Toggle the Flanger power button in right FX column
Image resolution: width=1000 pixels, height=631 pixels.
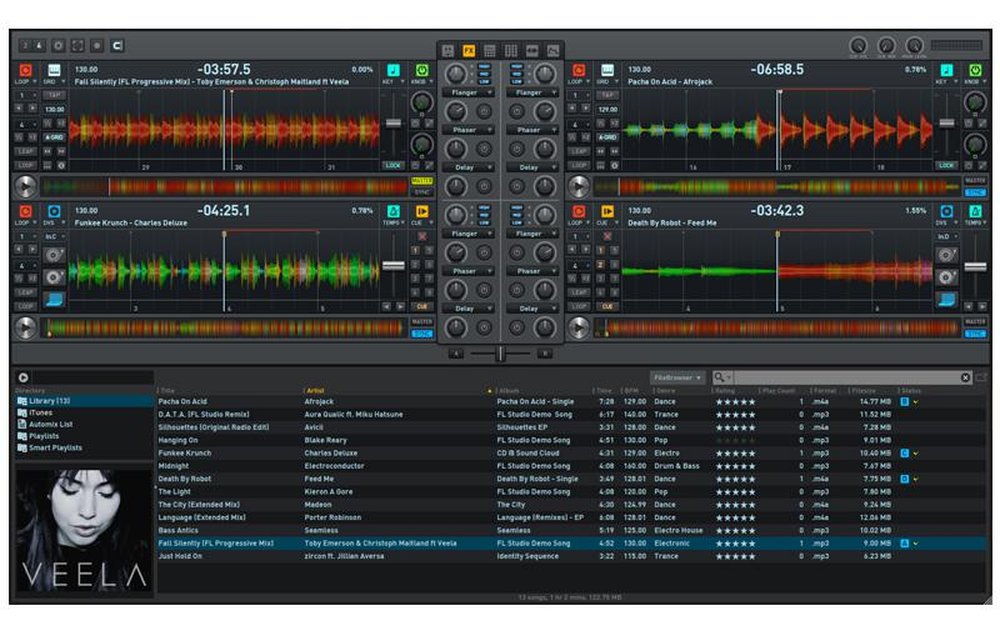pyautogui.click(x=517, y=112)
